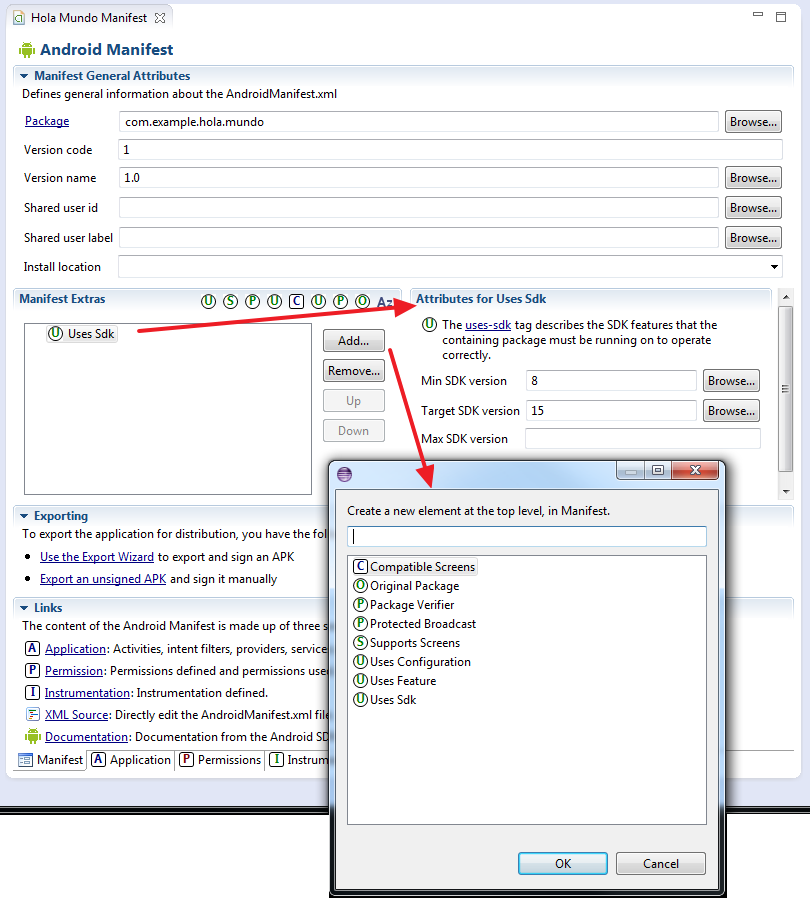Collapse the Exporting section
The height and width of the screenshot is (898, 810).
pyautogui.click(x=24, y=517)
